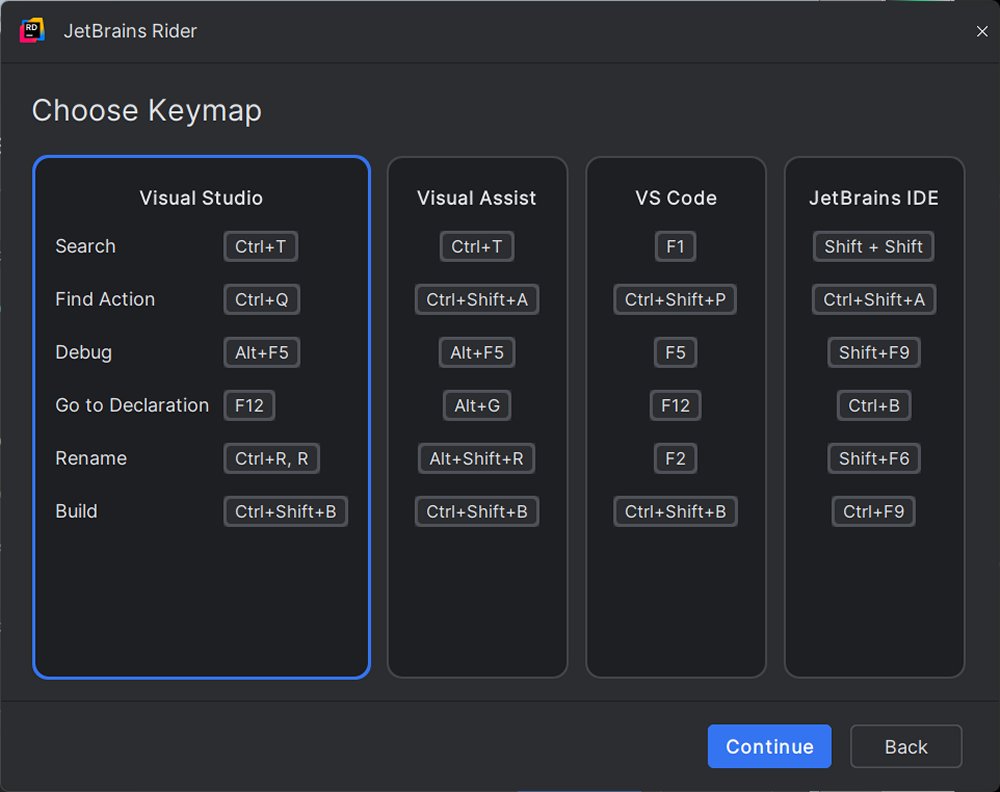Viewport: 1000px width, 792px height.
Task: Click the Shift + Shift shortcut badge
Action: (873, 247)
